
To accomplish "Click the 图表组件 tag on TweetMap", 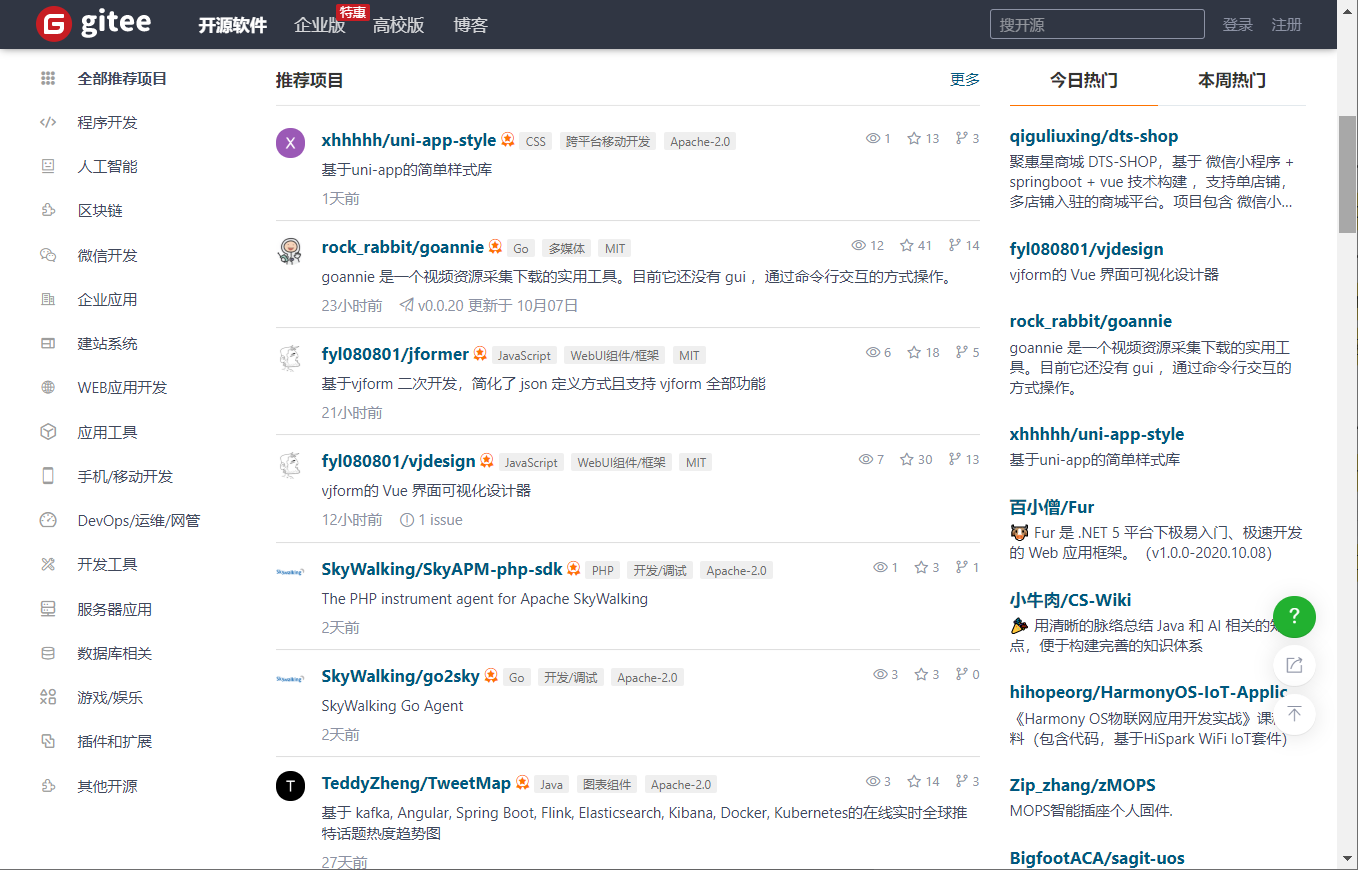I will pos(607,784).
